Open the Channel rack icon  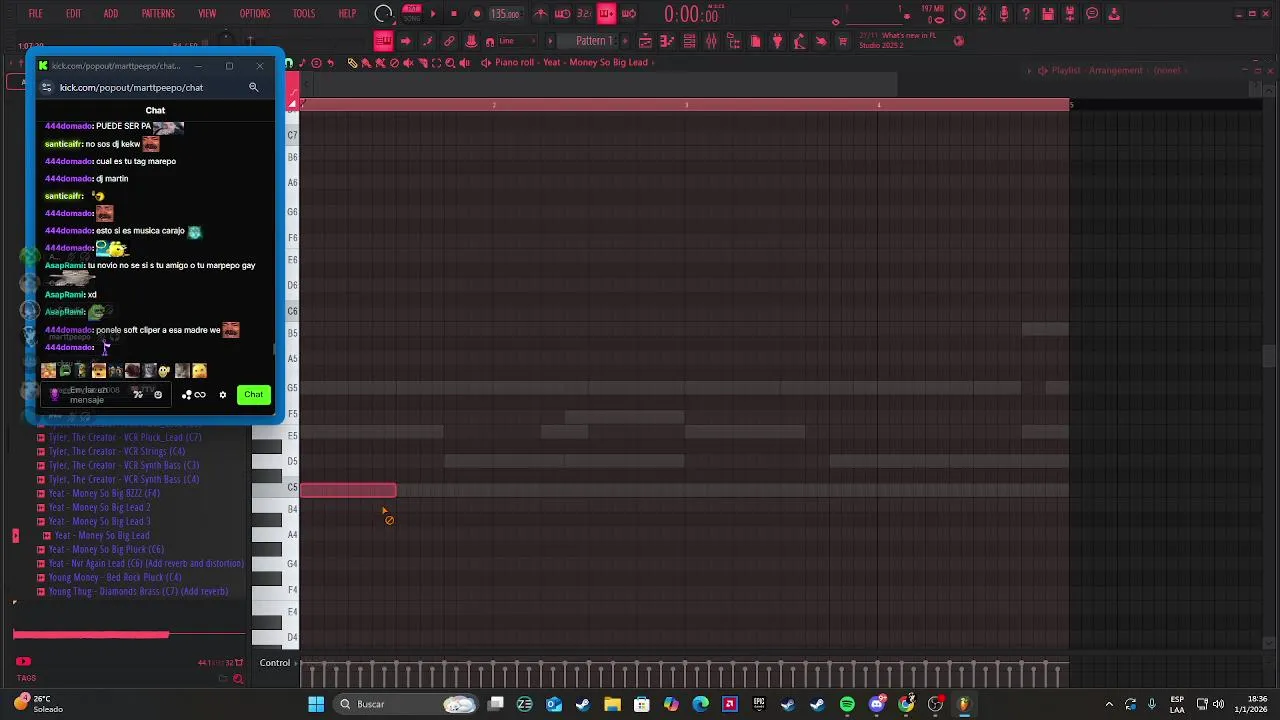689,41
